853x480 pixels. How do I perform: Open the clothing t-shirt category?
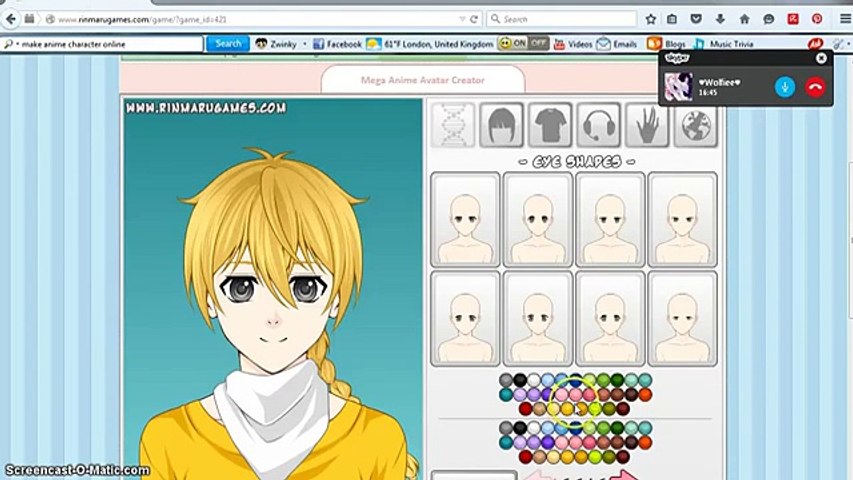[x=550, y=125]
